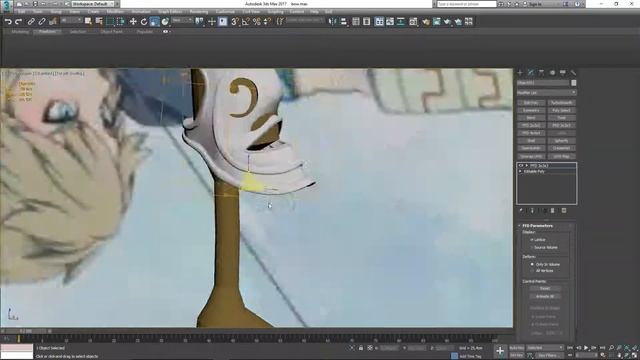Expand the FFD 3x3x3 stack entry
The width and height of the screenshot is (640, 360).
click(527, 166)
